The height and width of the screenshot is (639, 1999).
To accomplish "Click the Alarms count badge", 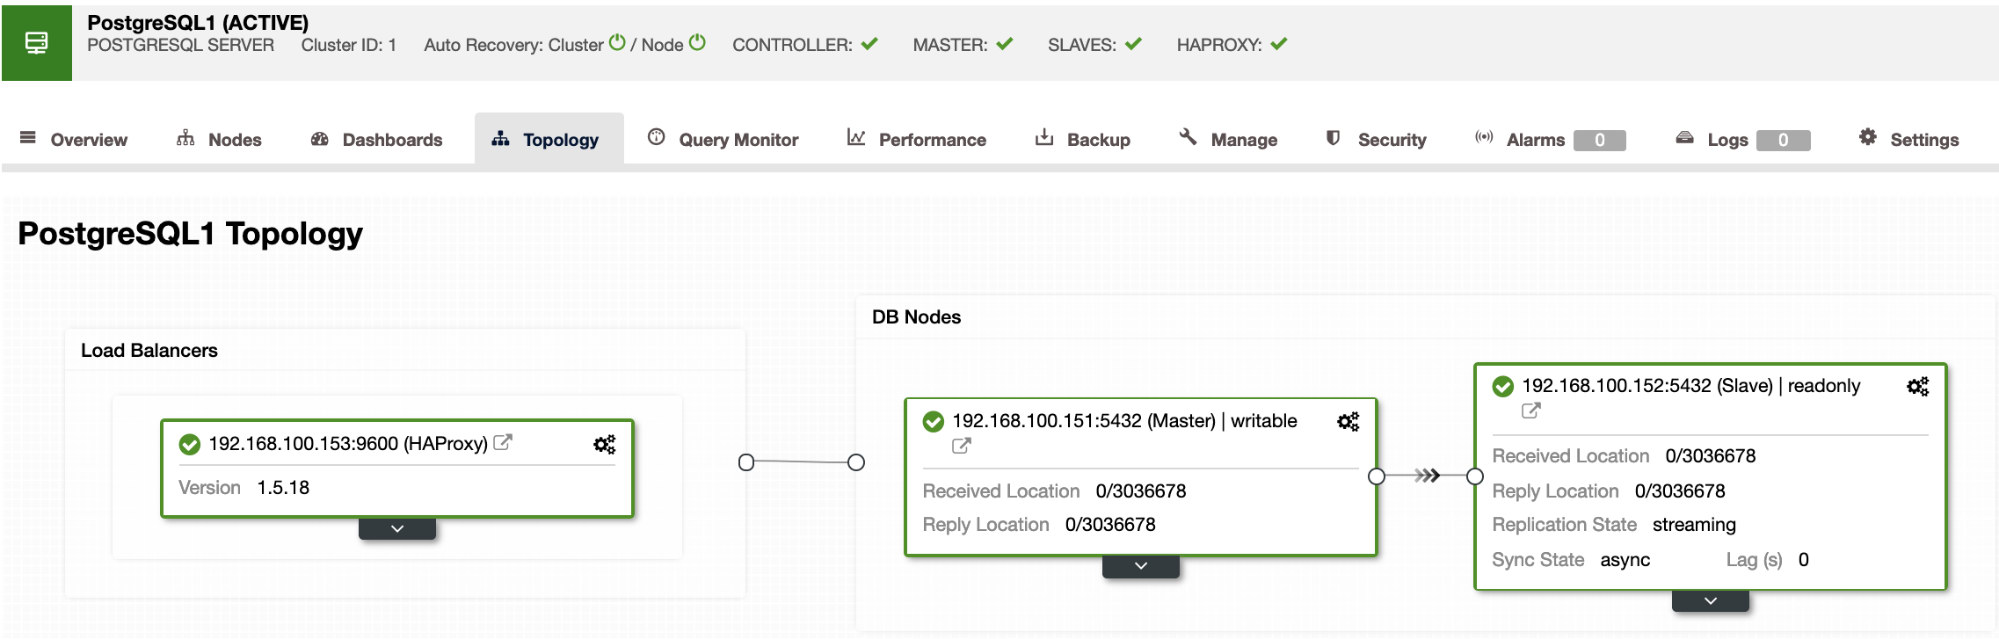I will pos(1599,140).
